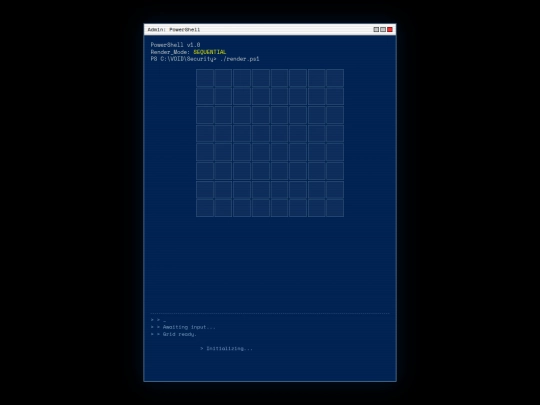This screenshot has width=540, height=405.
Task: Click the red close button of PowerShell window
Action: (x=390, y=30)
